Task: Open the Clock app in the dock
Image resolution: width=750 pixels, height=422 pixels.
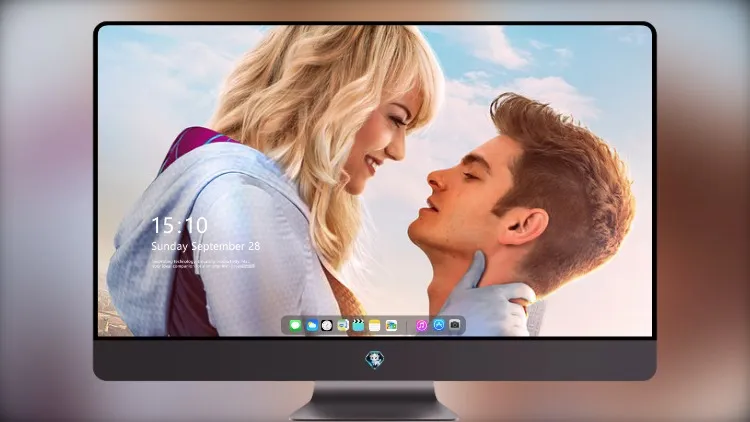Action: coord(327,325)
